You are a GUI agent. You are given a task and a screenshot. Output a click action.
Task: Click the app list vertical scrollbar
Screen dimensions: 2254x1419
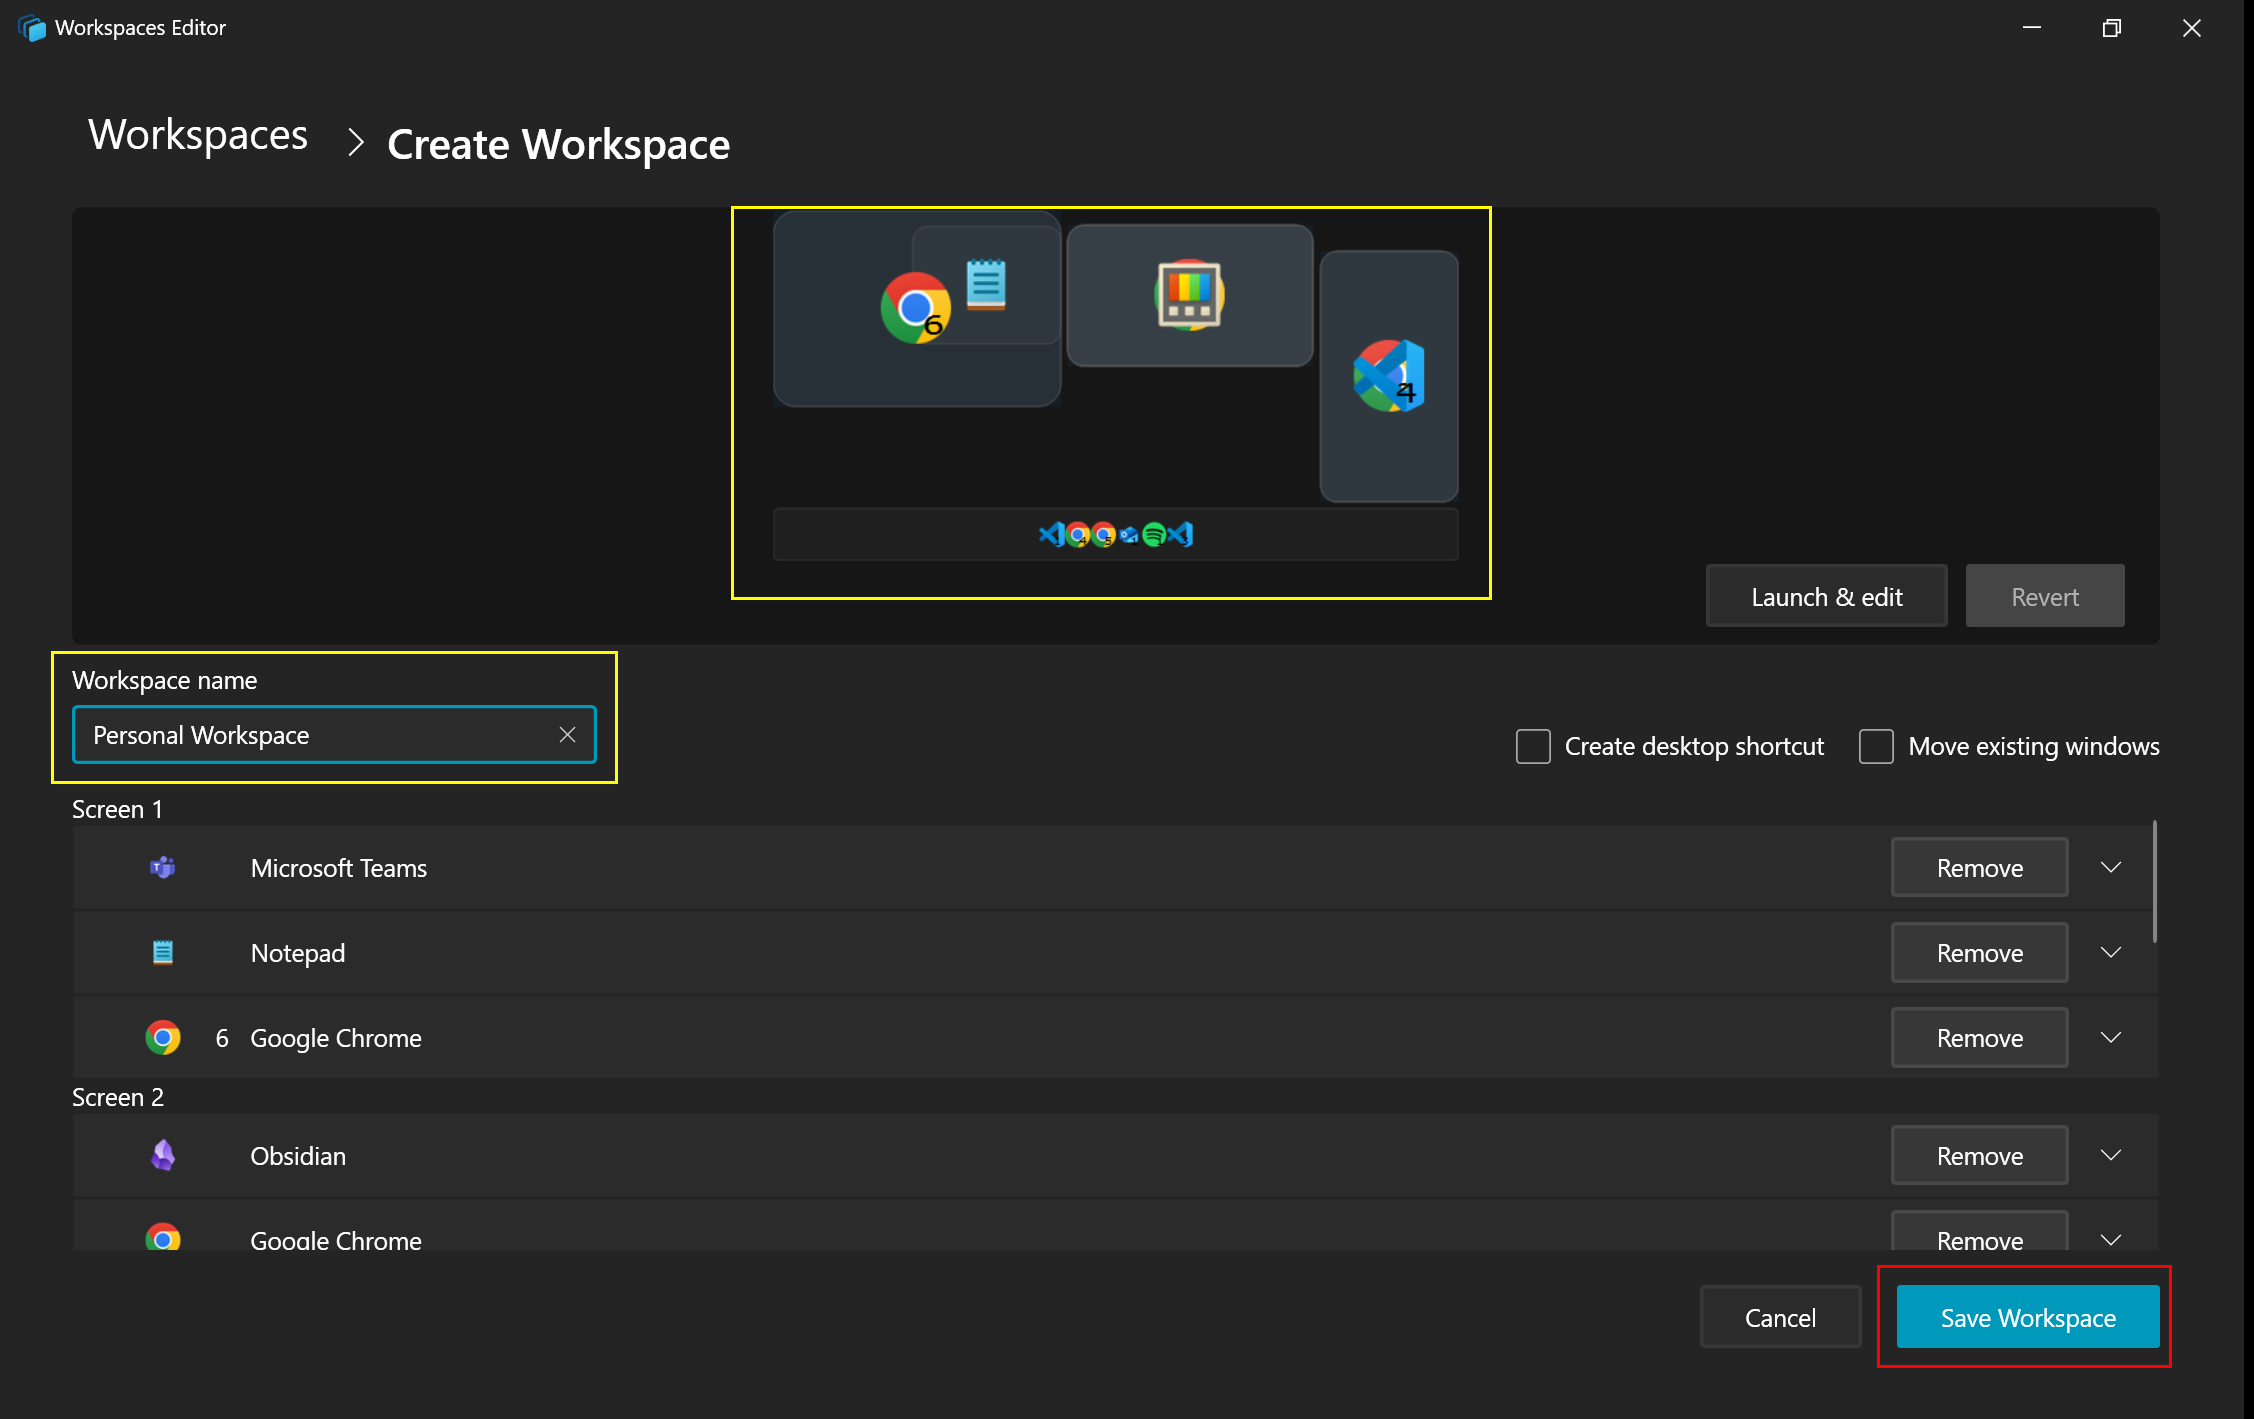click(x=2154, y=880)
